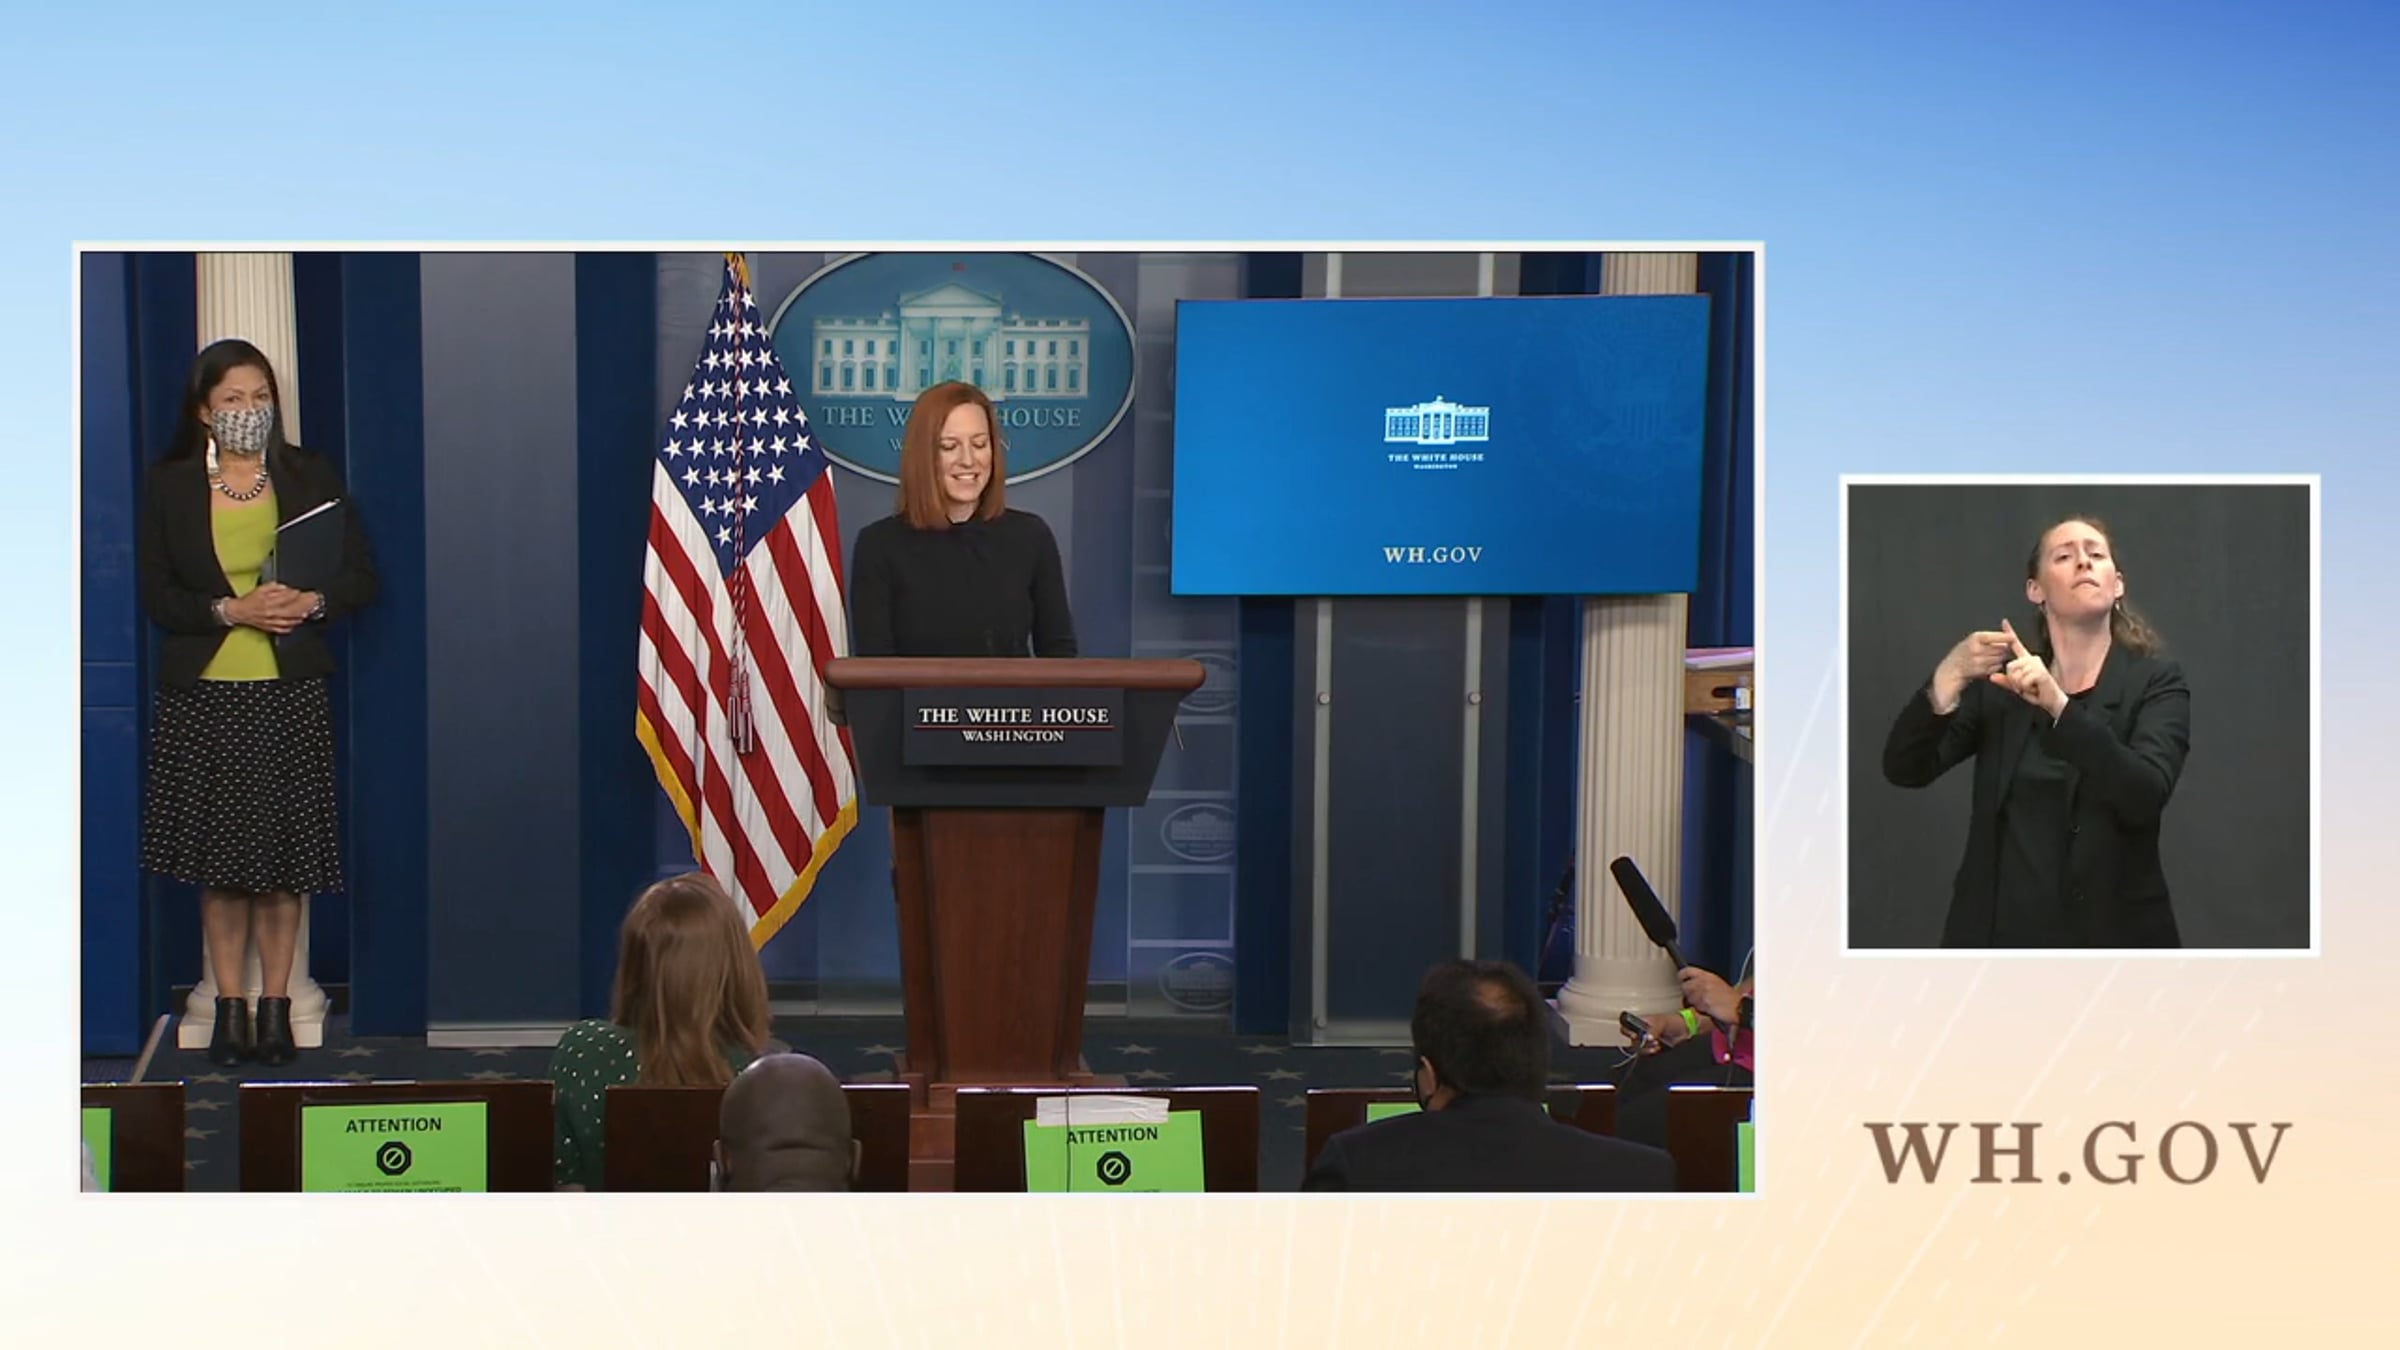Click the sign language interpreter inset video
The width and height of the screenshot is (2400, 1350).
coord(2078,716)
